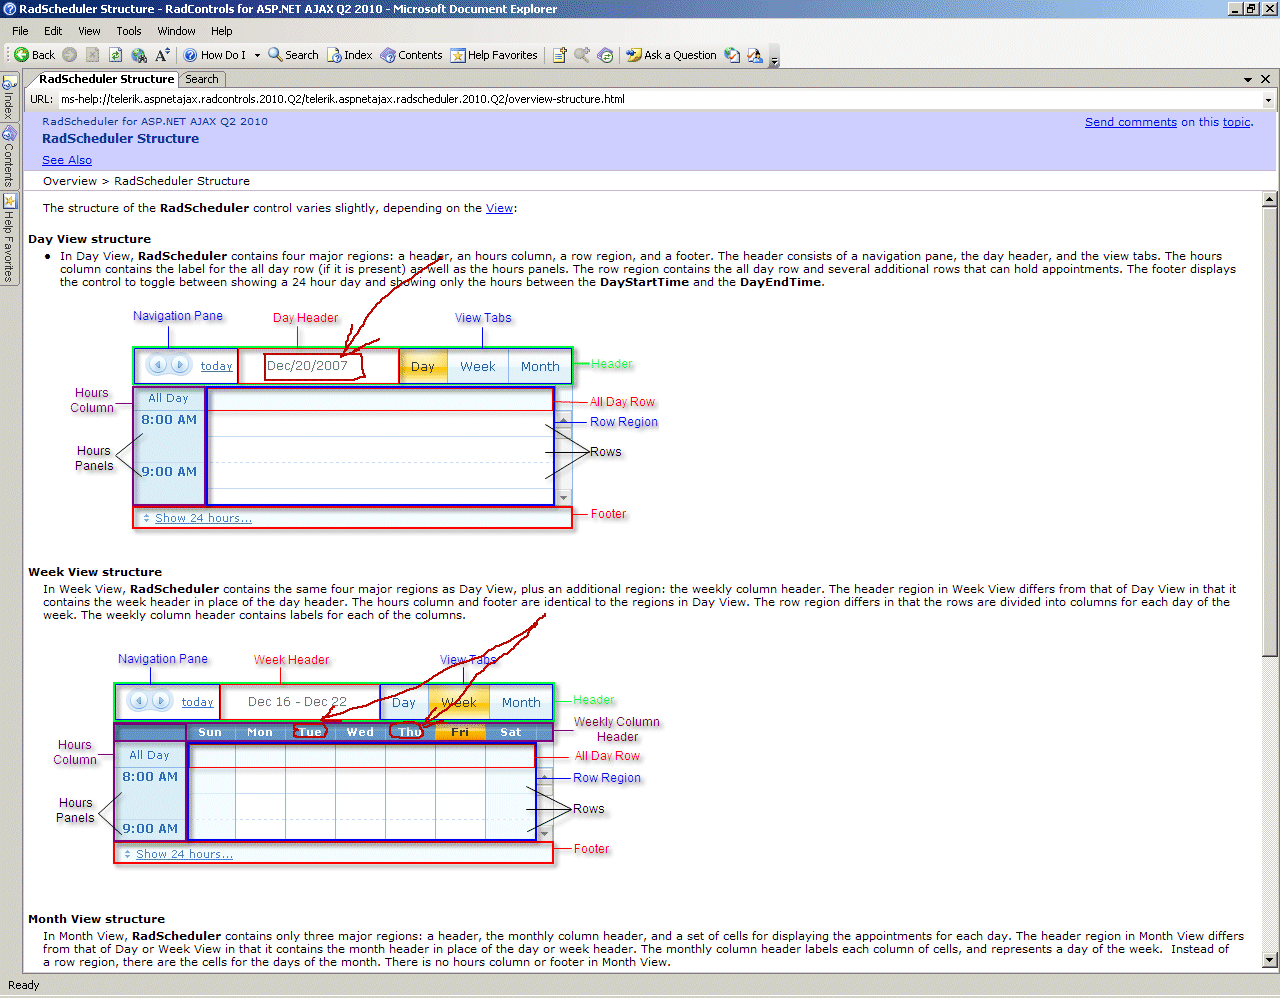Change text size with the Font Size icon
This screenshot has height=998, width=1280.
point(162,55)
